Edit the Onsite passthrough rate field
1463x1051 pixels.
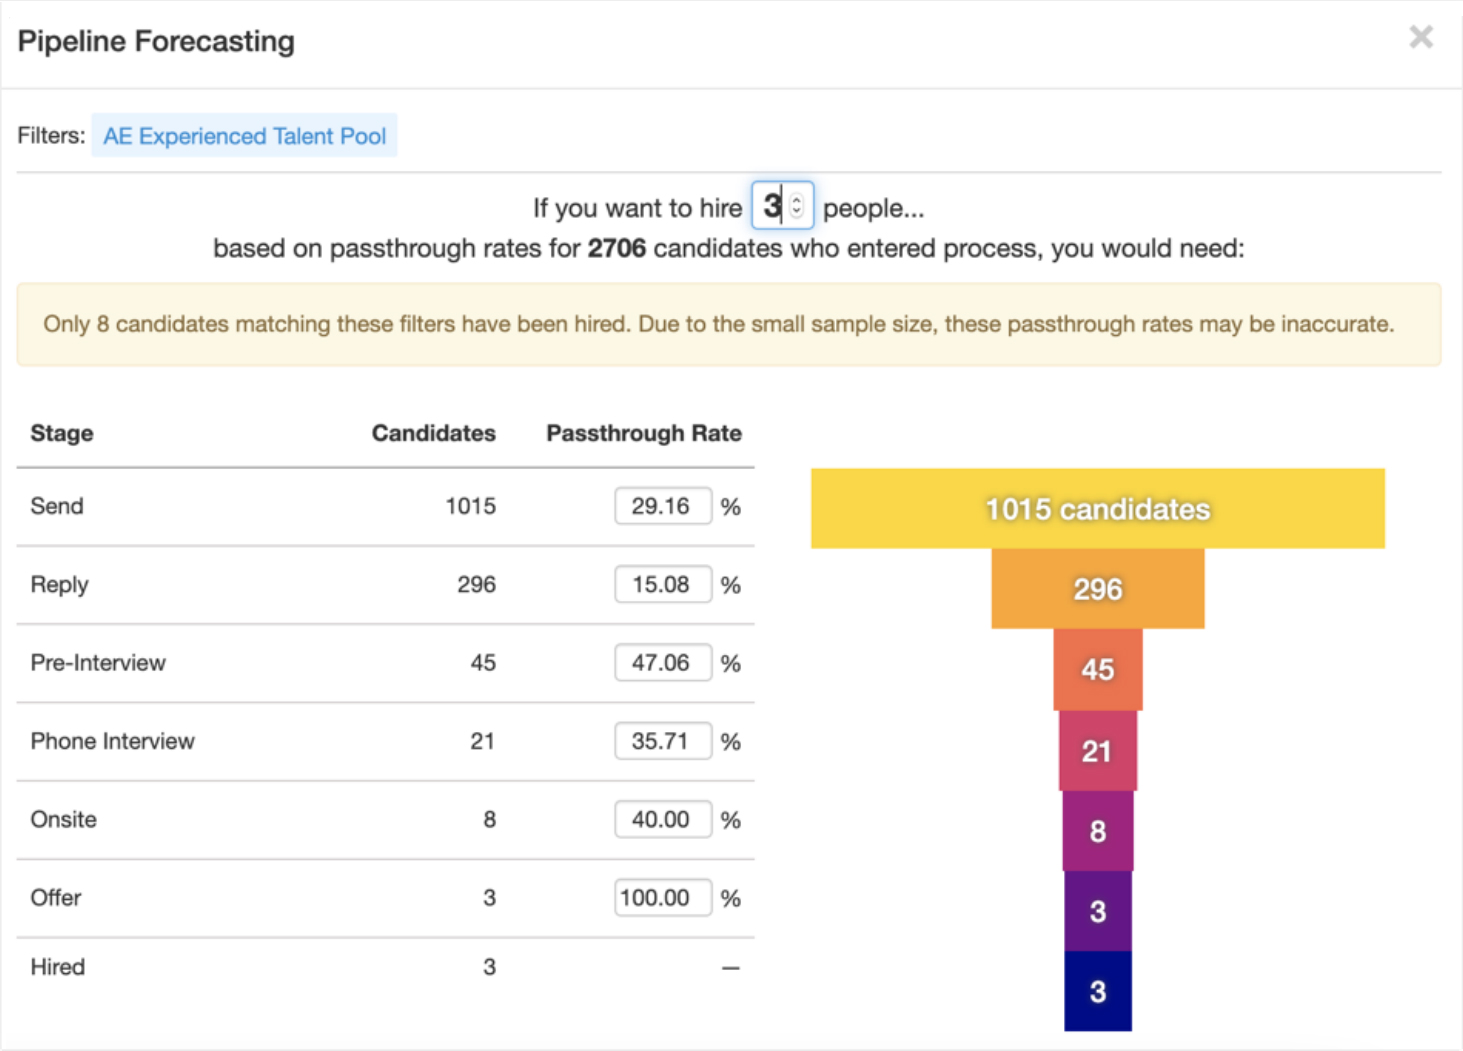point(662,820)
